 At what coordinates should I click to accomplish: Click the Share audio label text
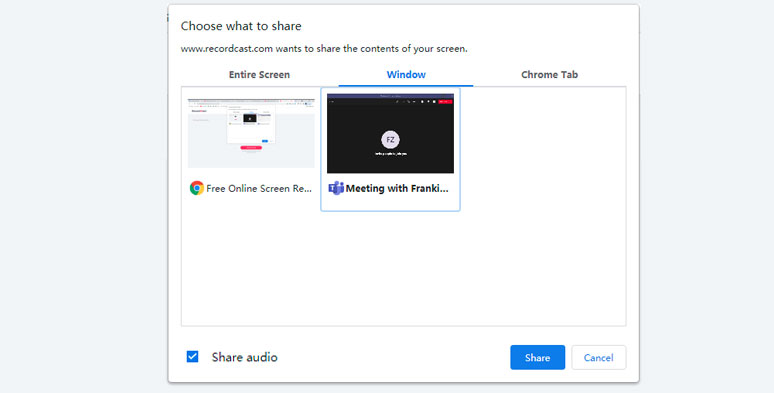[244, 357]
